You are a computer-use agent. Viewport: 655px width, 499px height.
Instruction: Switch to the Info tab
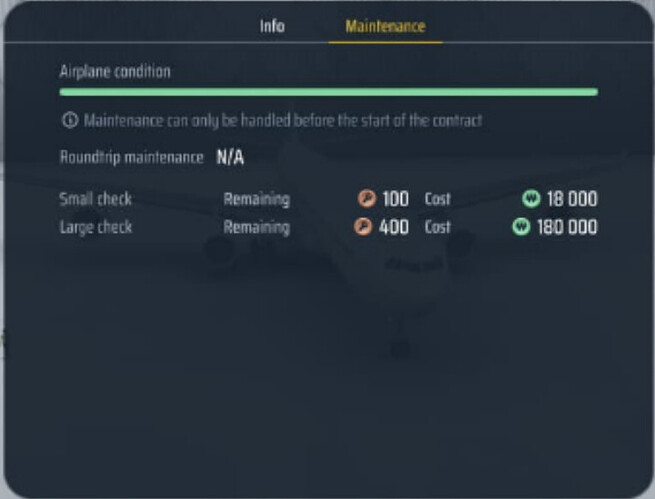(272, 26)
